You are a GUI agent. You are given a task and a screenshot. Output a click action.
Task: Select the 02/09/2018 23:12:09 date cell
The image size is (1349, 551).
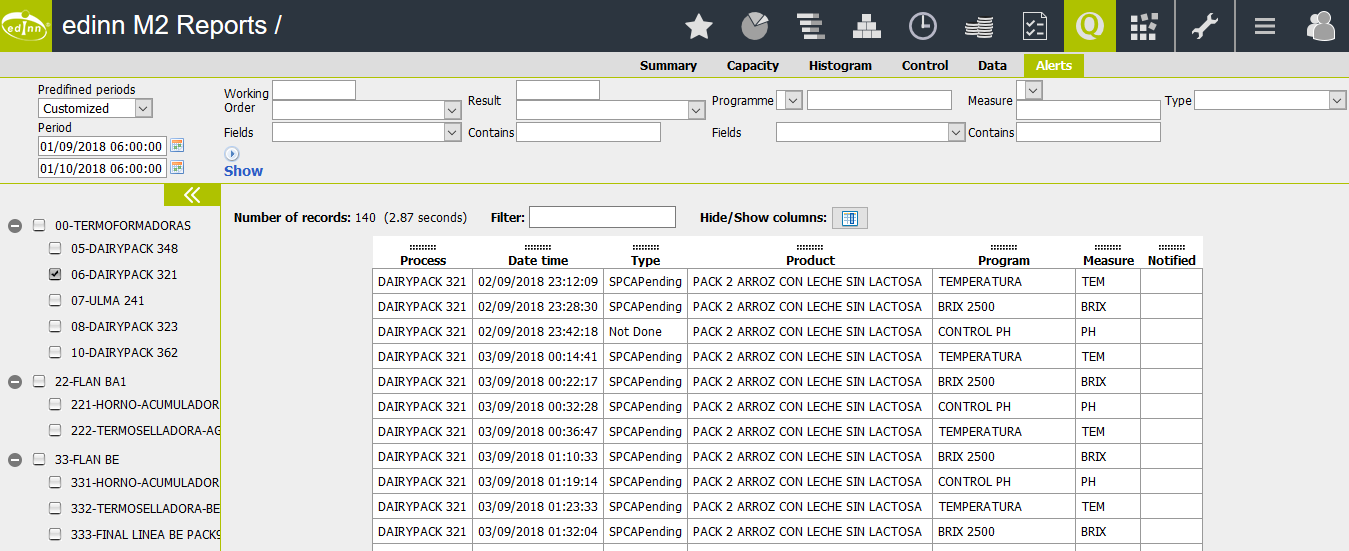coord(538,281)
